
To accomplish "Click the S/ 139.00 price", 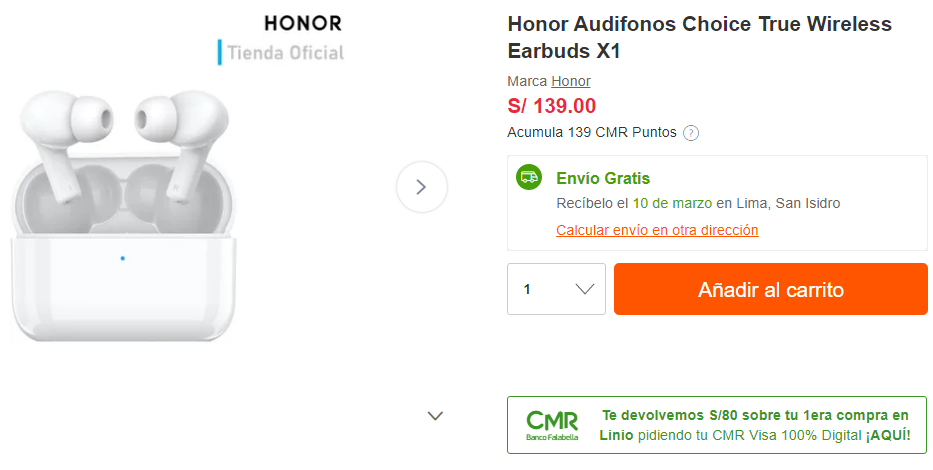I will (551, 106).
